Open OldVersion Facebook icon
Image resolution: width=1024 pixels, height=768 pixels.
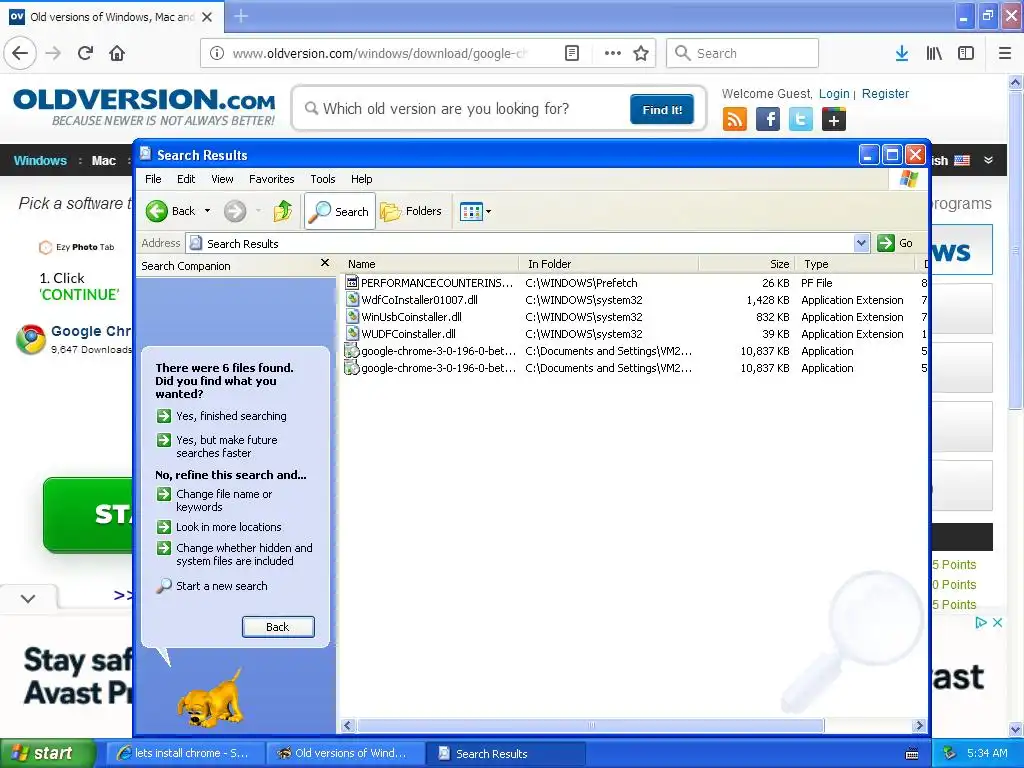pyautogui.click(x=768, y=120)
